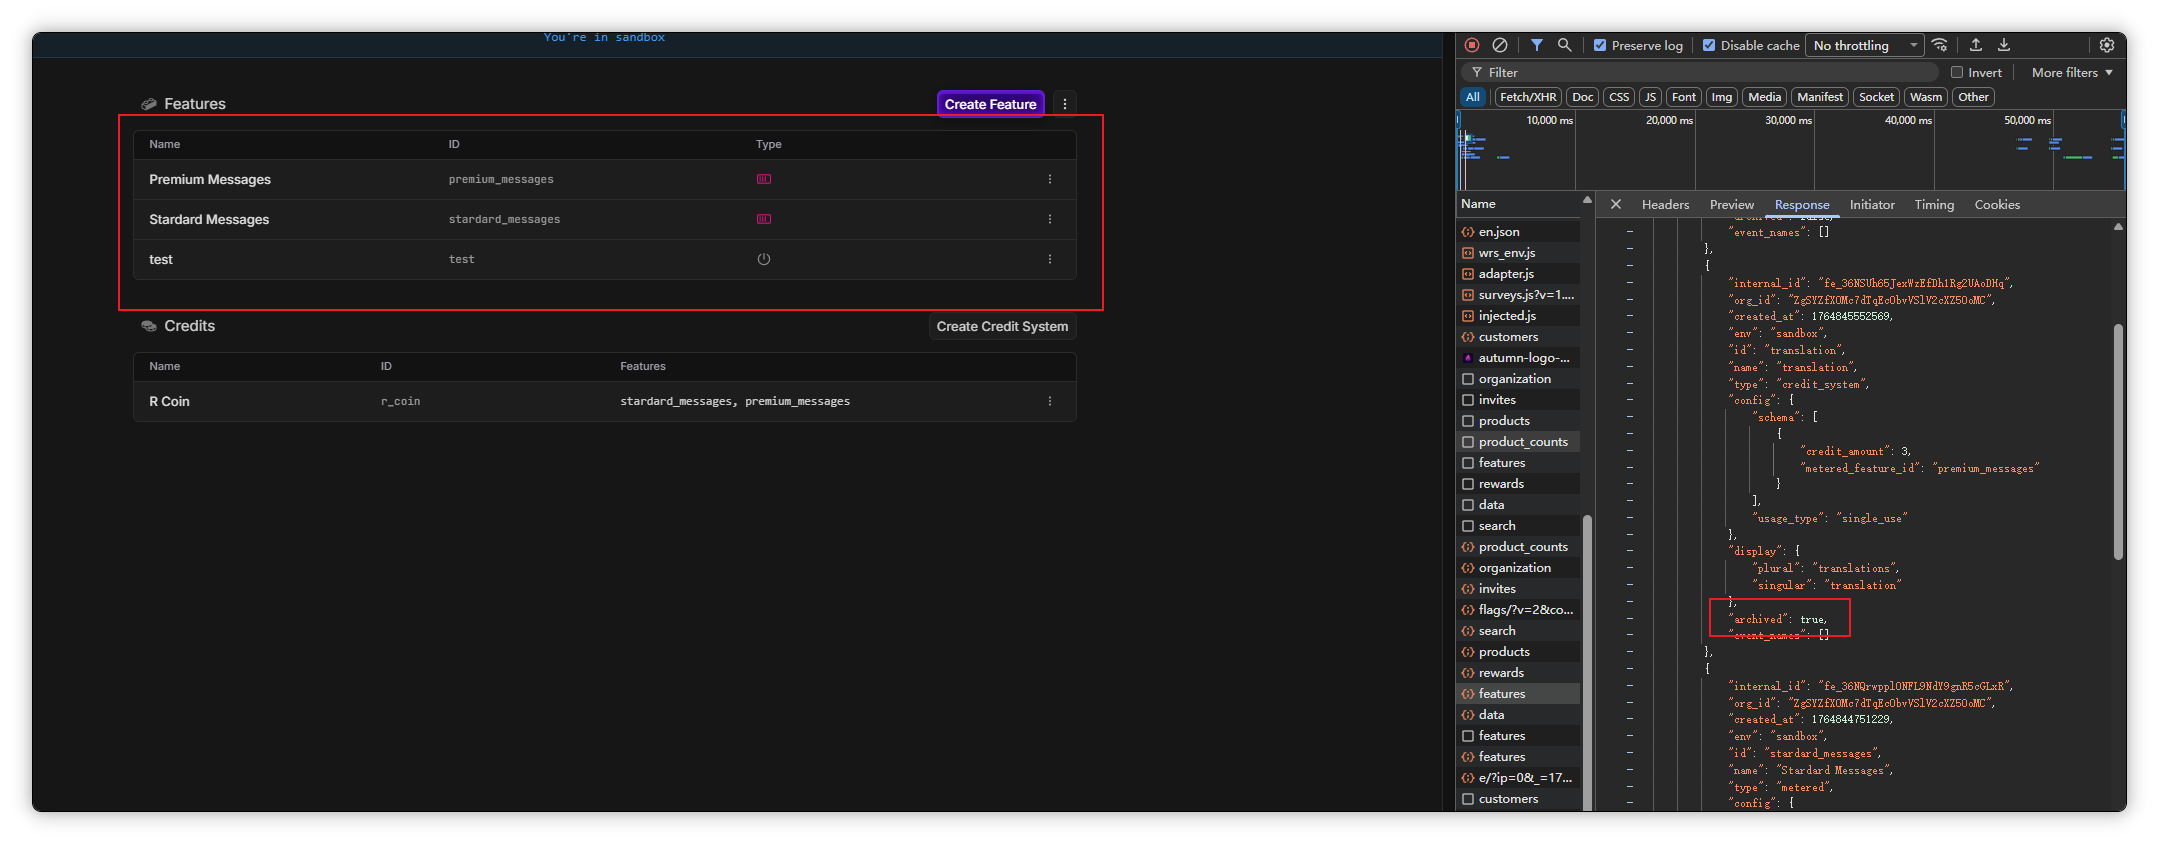
Task: Click metered type icon for Stardard Messages
Action: pyautogui.click(x=764, y=219)
